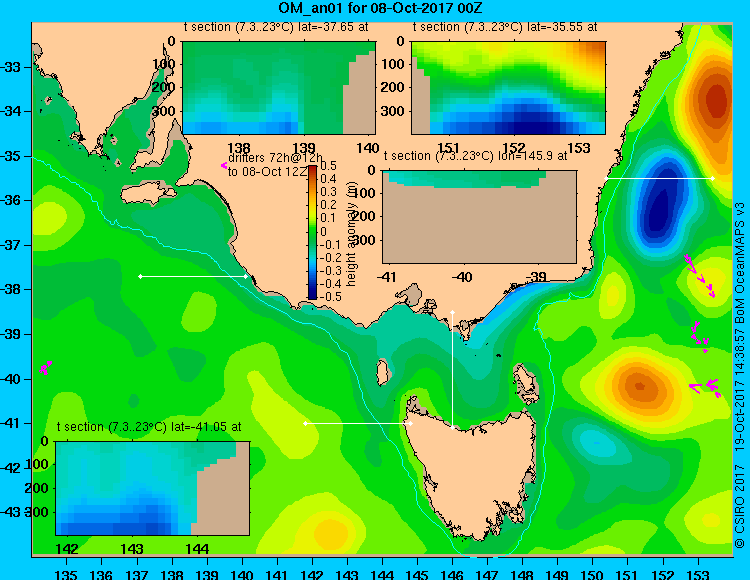Click the 146 longitude axis label
The image size is (750, 580).
click(x=452, y=574)
